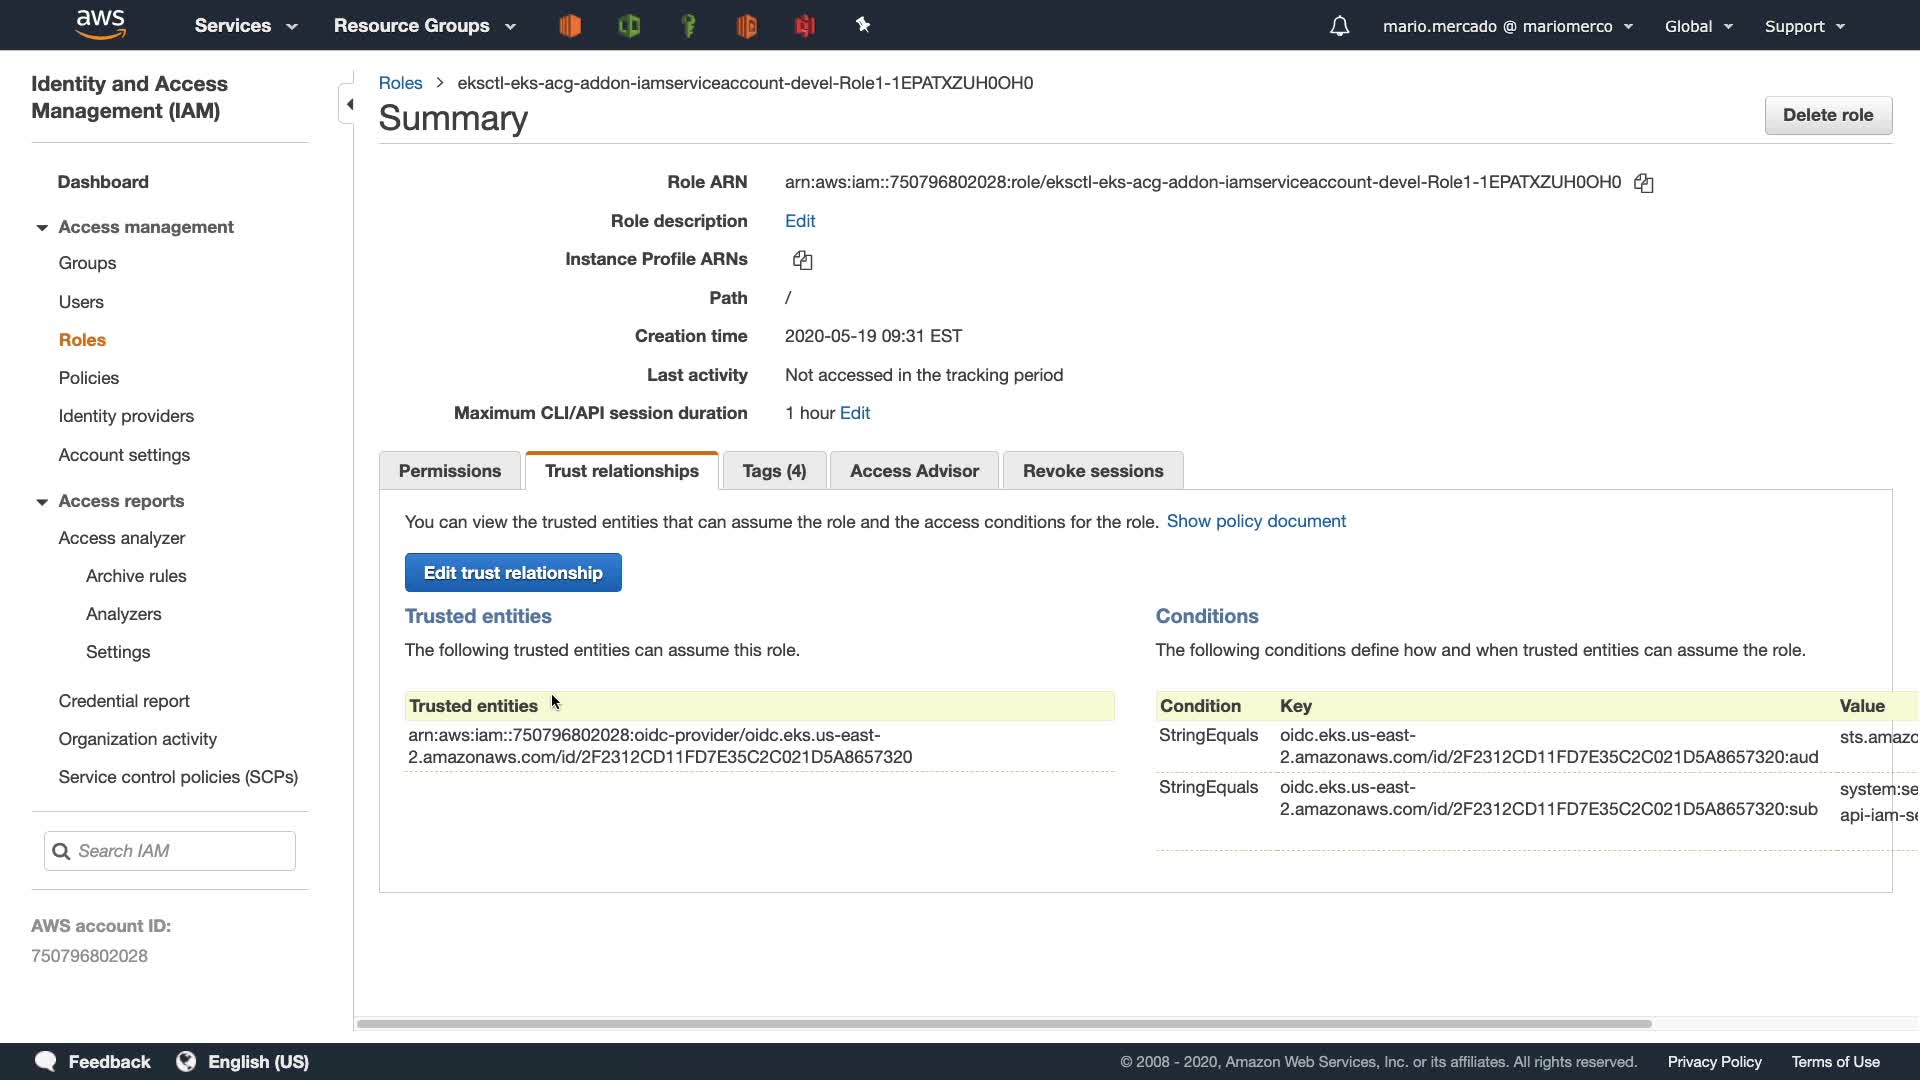Switch to the Access Advisor tab
The width and height of the screenshot is (1920, 1080).
click(914, 471)
